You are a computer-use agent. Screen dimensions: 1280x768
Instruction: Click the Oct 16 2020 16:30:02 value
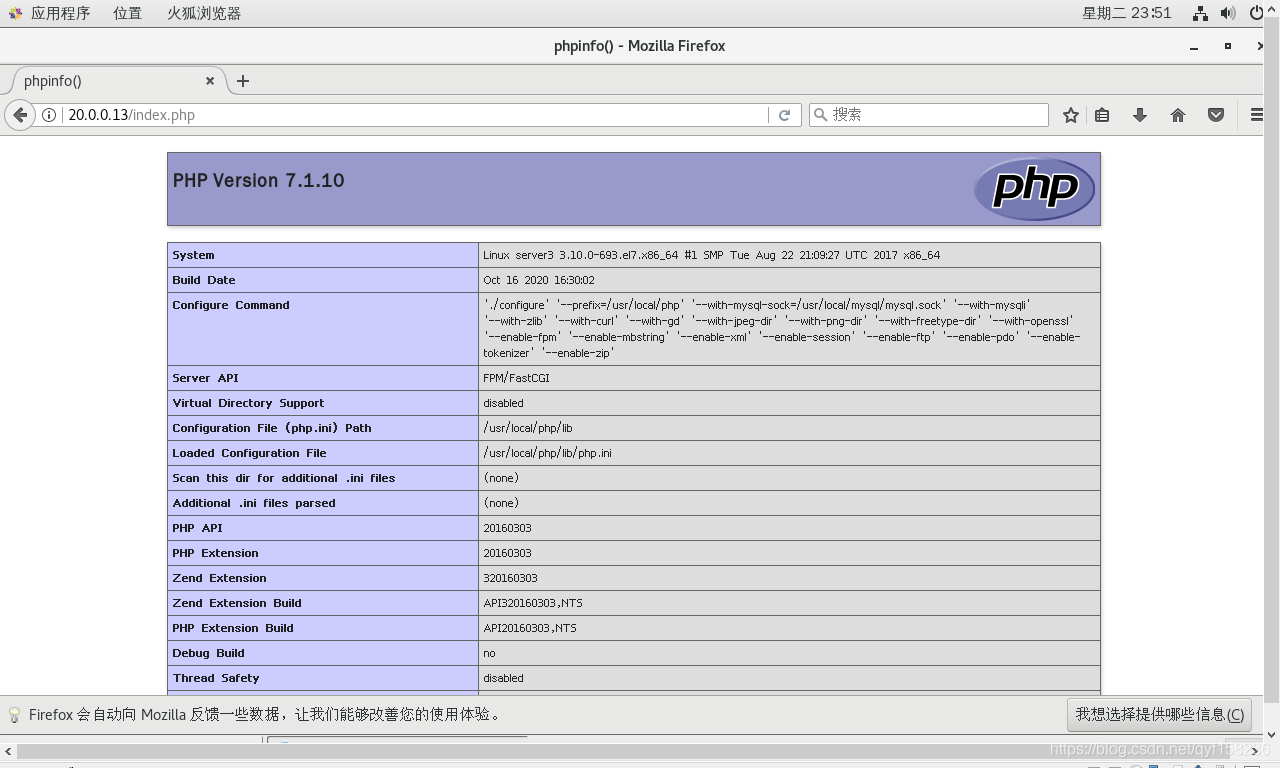click(539, 280)
